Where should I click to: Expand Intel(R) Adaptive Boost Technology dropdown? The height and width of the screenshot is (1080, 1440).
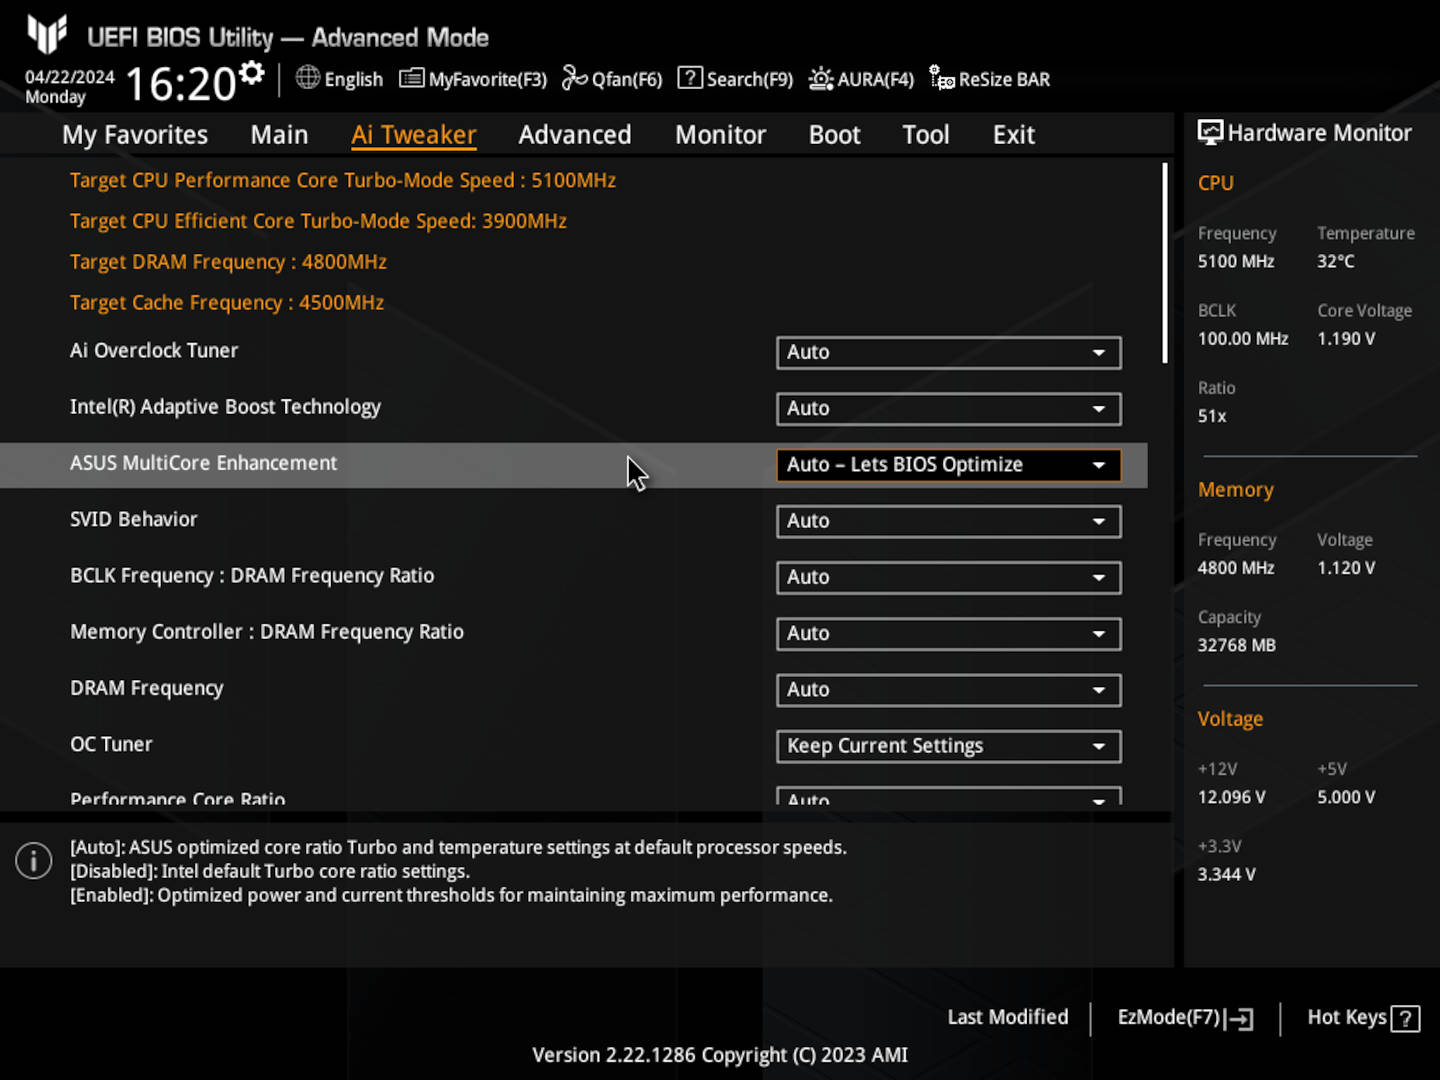(949, 408)
